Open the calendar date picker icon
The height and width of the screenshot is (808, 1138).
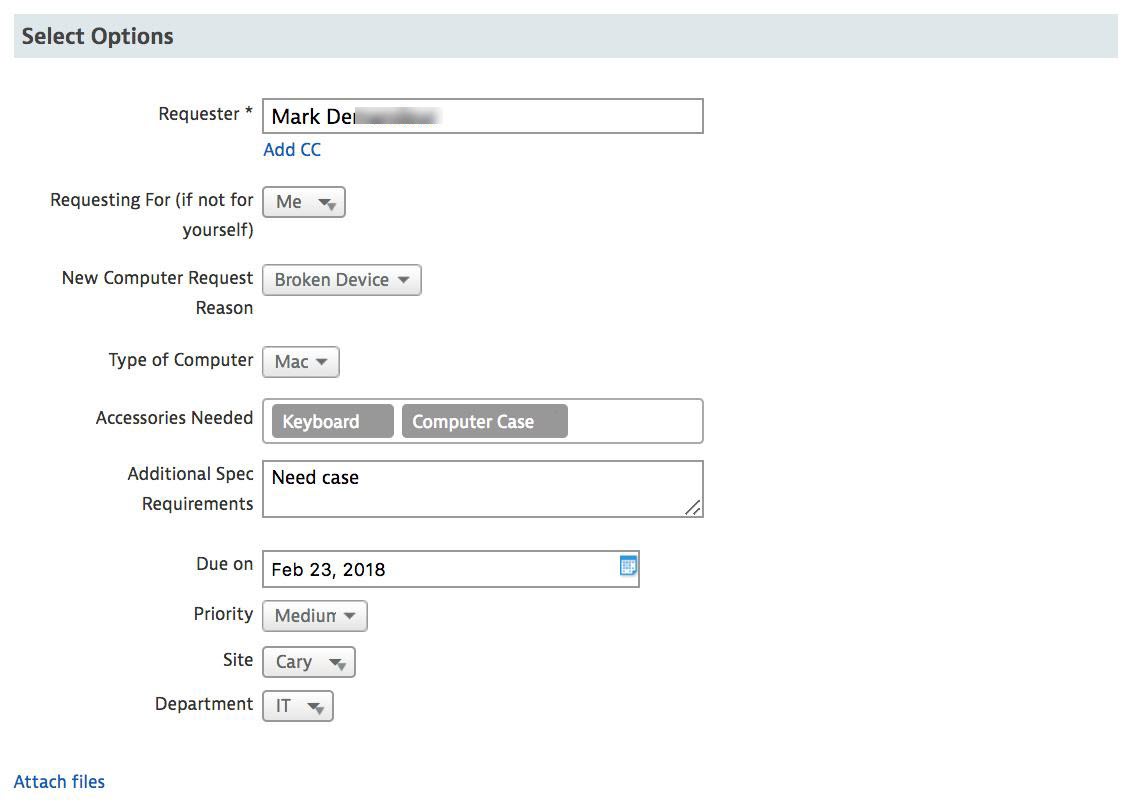pos(627,566)
